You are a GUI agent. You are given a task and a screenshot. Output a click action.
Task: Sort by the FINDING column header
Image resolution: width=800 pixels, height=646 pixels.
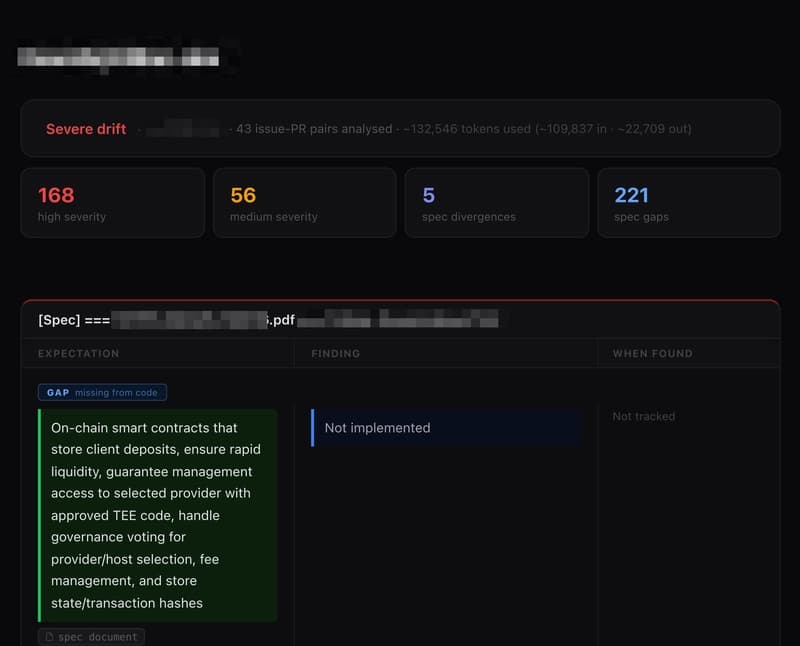(335, 354)
